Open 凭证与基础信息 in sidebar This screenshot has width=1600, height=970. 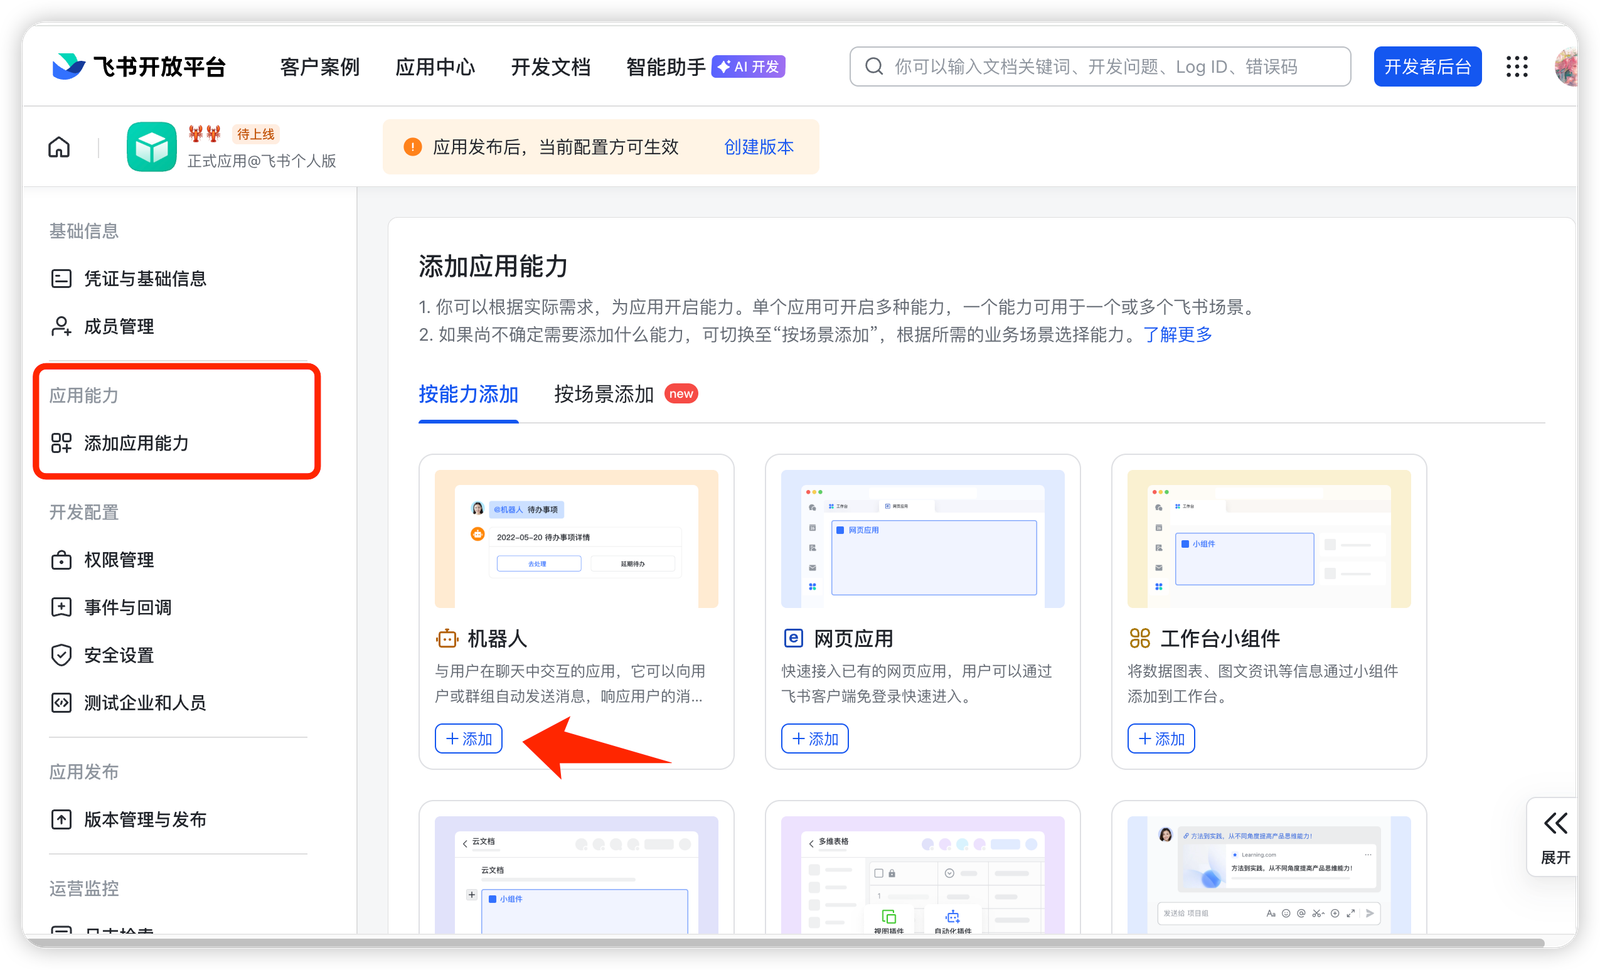pos(145,279)
